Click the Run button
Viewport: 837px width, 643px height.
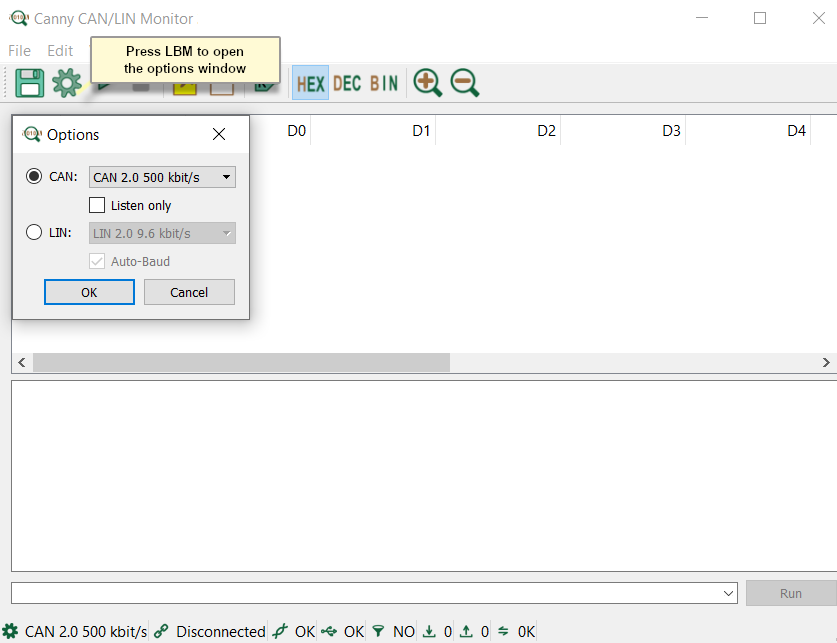point(791,593)
